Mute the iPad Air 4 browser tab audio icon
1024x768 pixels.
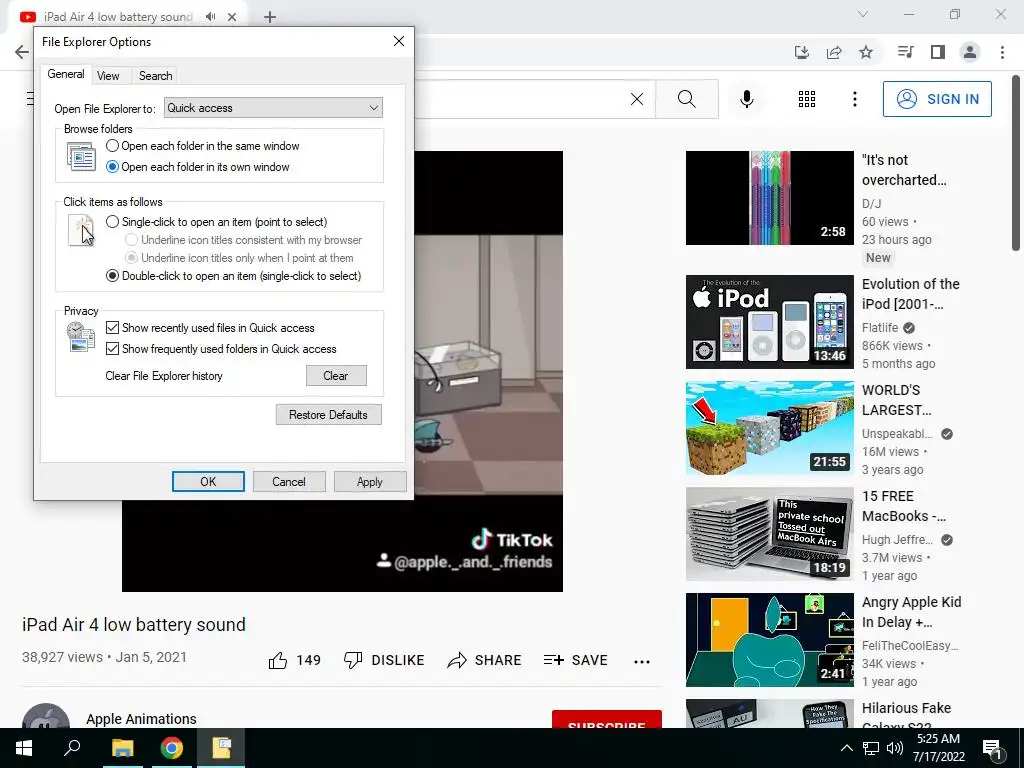pos(210,17)
